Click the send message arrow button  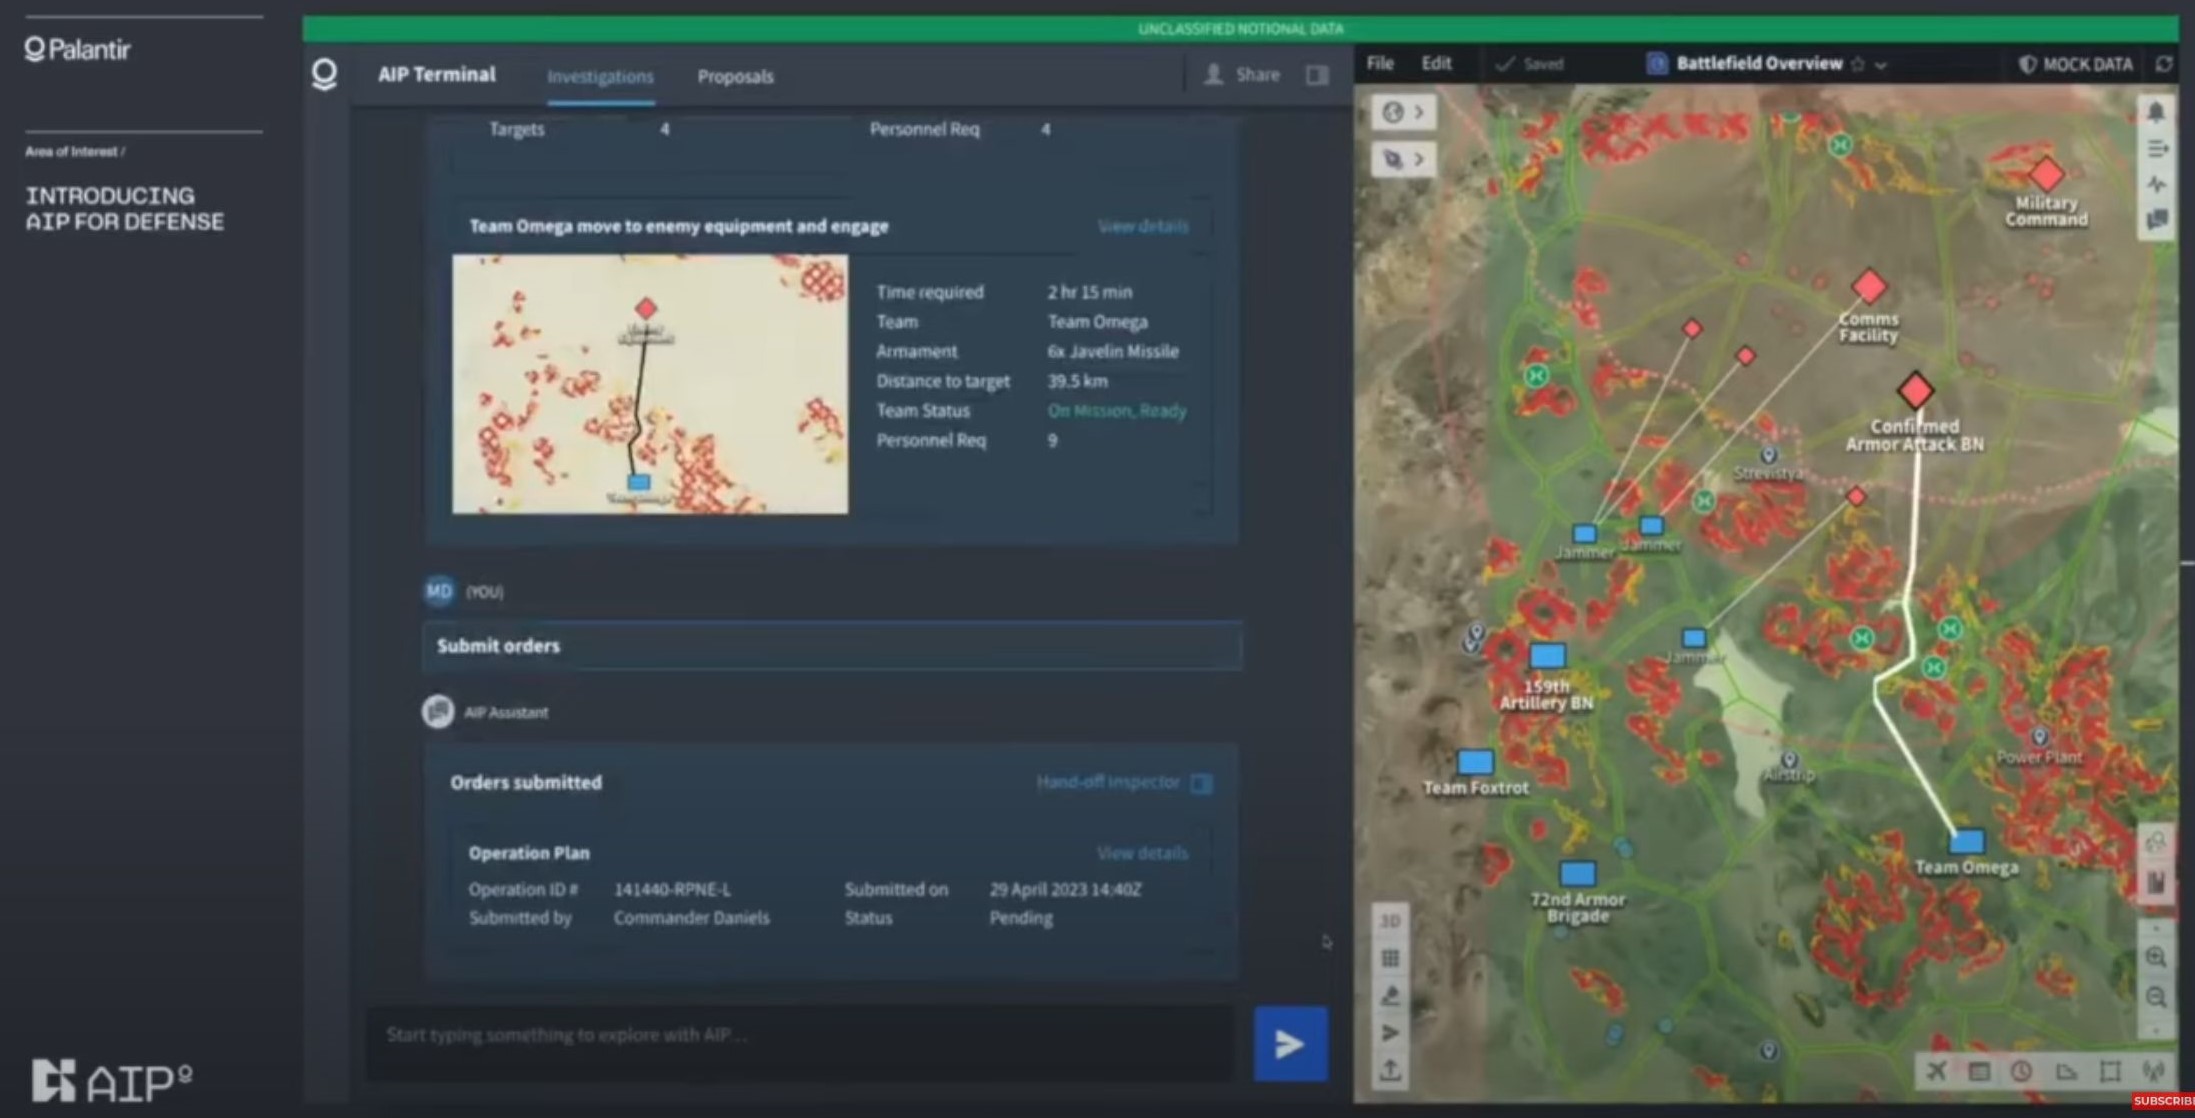point(1290,1044)
